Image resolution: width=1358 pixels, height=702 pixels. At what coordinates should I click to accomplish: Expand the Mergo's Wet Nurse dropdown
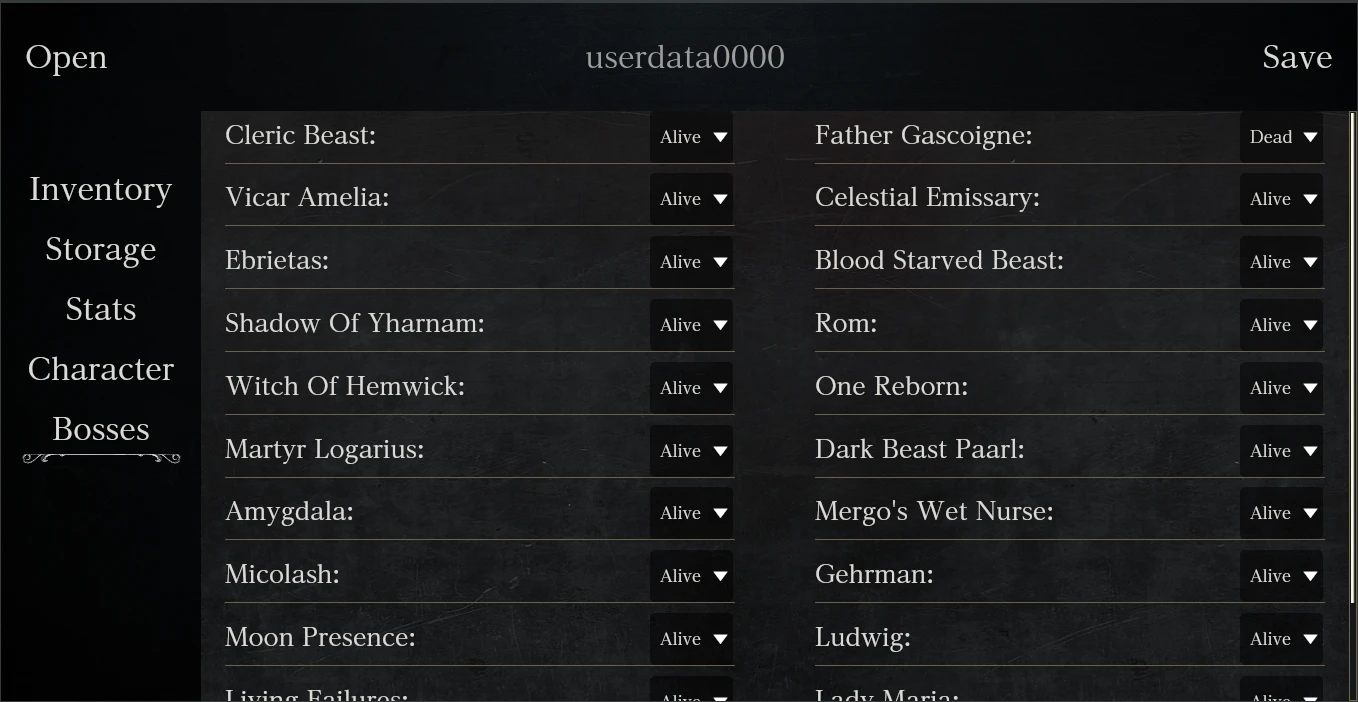pyautogui.click(x=1282, y=513)
